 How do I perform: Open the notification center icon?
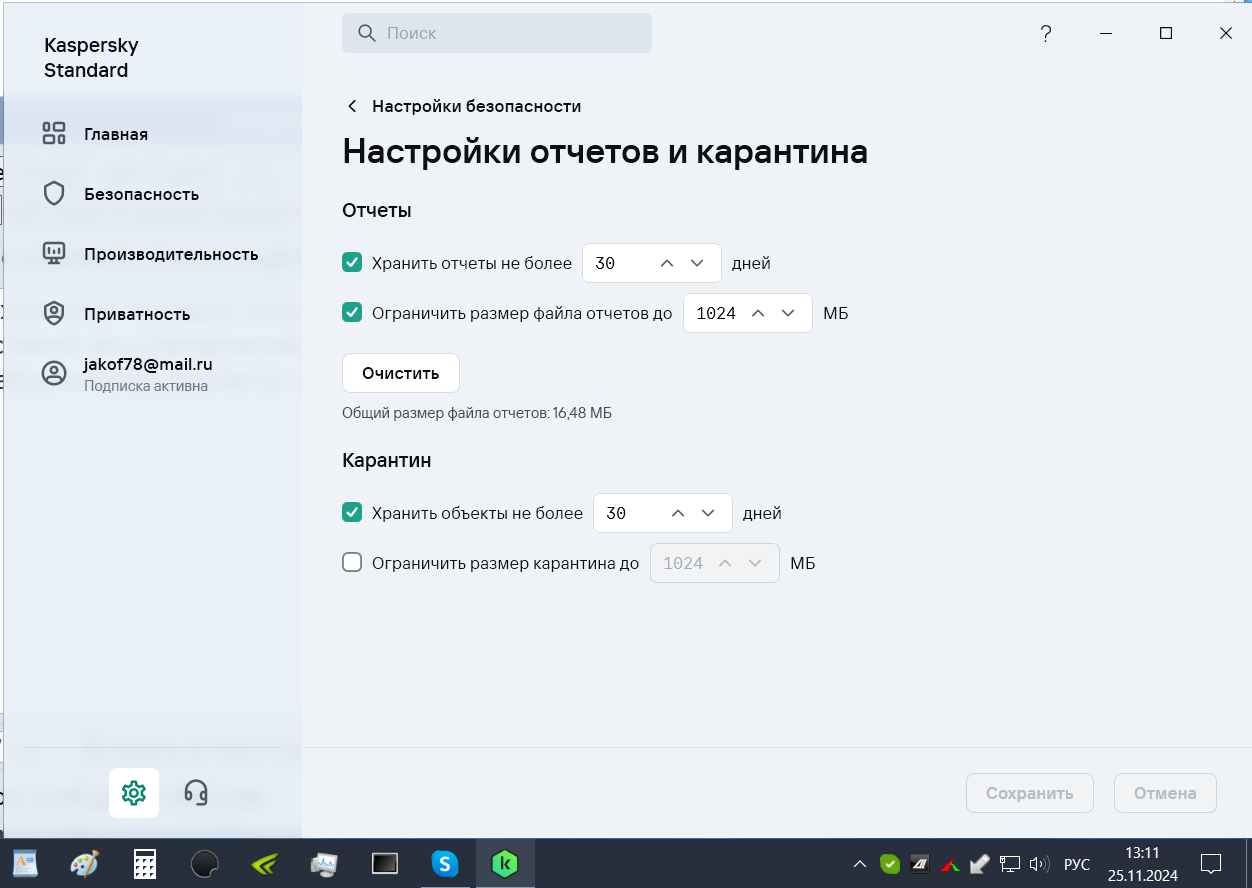(x=1211, y=864)
